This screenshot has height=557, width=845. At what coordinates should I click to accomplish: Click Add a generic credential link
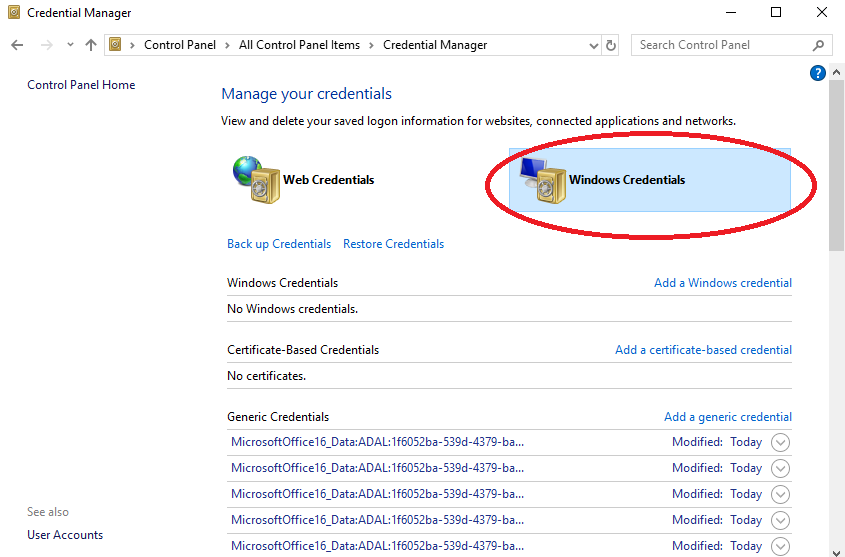[x=727, y=417]
